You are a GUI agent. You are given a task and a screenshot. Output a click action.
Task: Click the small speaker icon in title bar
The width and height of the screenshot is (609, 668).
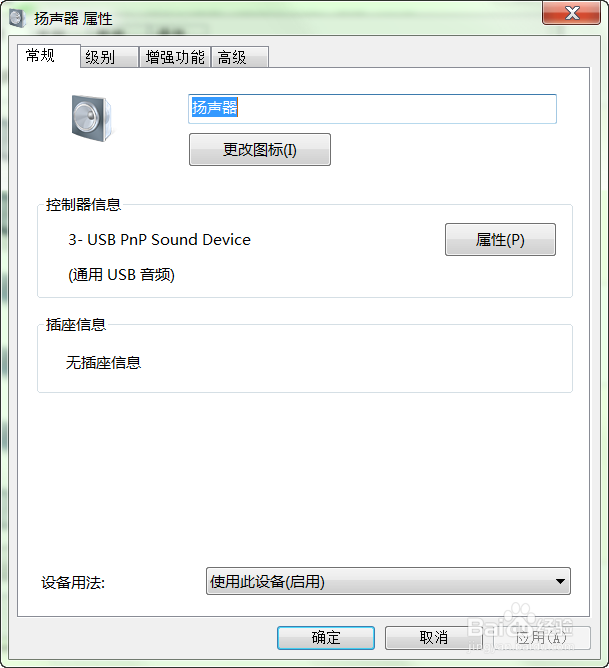(x=17, y=19)
